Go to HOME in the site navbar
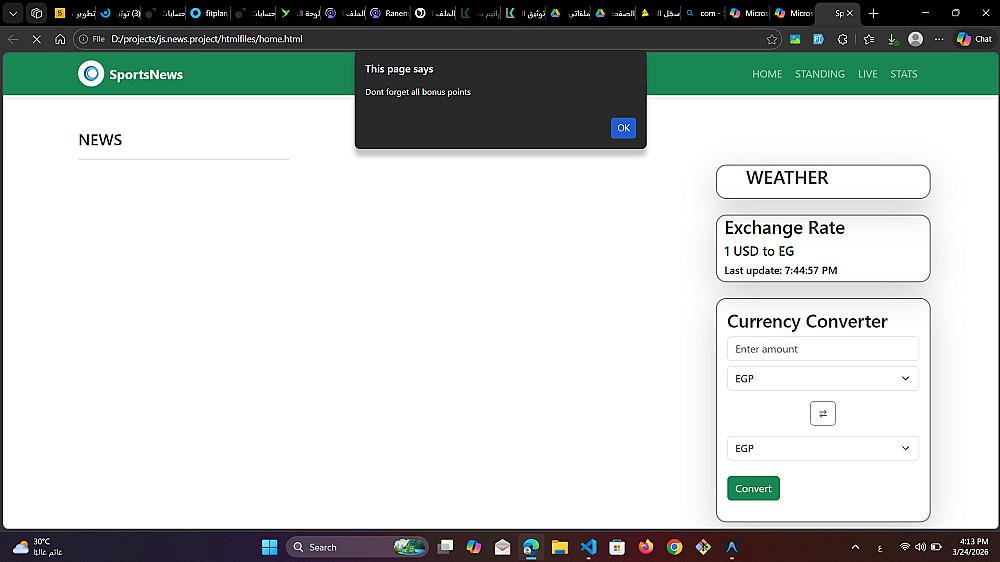 click(x=767, y=74)
